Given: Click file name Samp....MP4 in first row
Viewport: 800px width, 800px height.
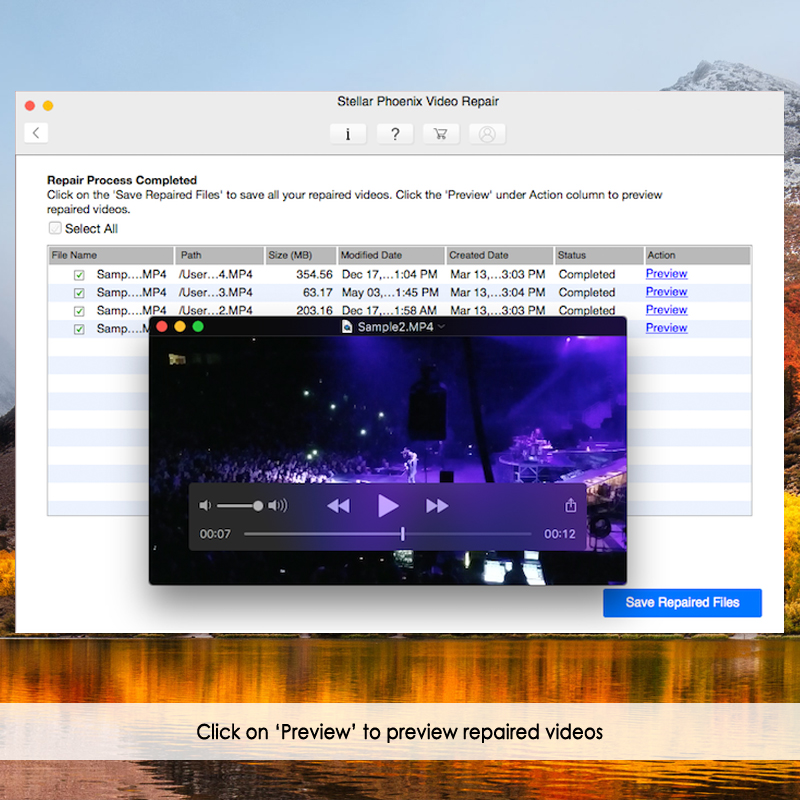Looking at the screenshot, I should pyautogui.click(x=132, y=274).
